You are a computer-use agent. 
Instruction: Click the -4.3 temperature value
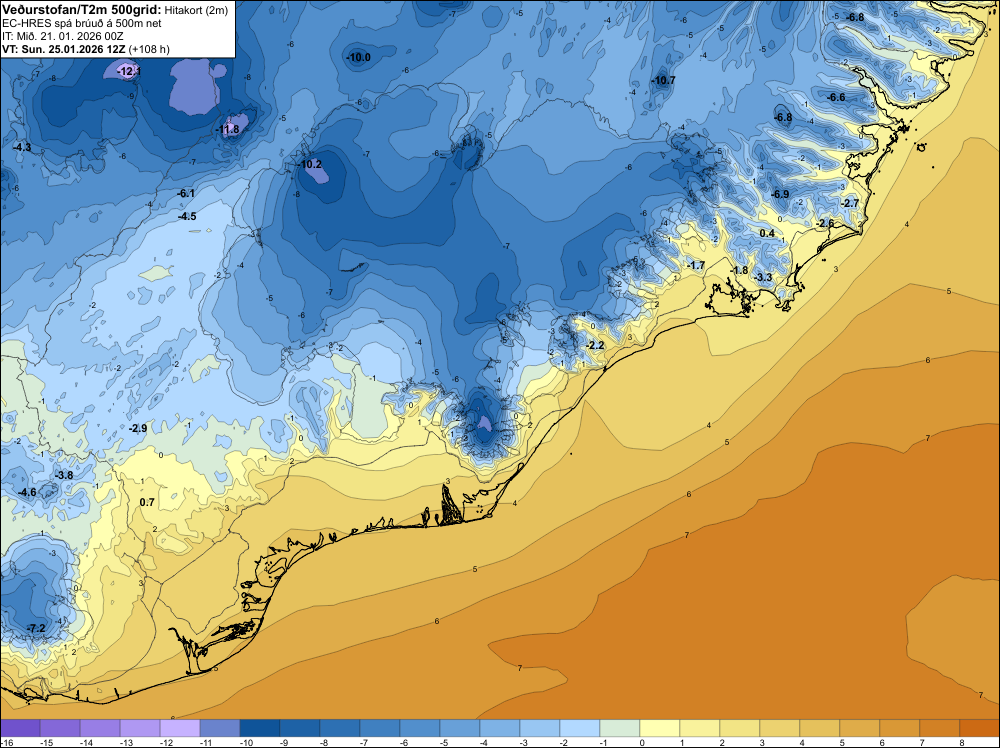click(22, 147)
